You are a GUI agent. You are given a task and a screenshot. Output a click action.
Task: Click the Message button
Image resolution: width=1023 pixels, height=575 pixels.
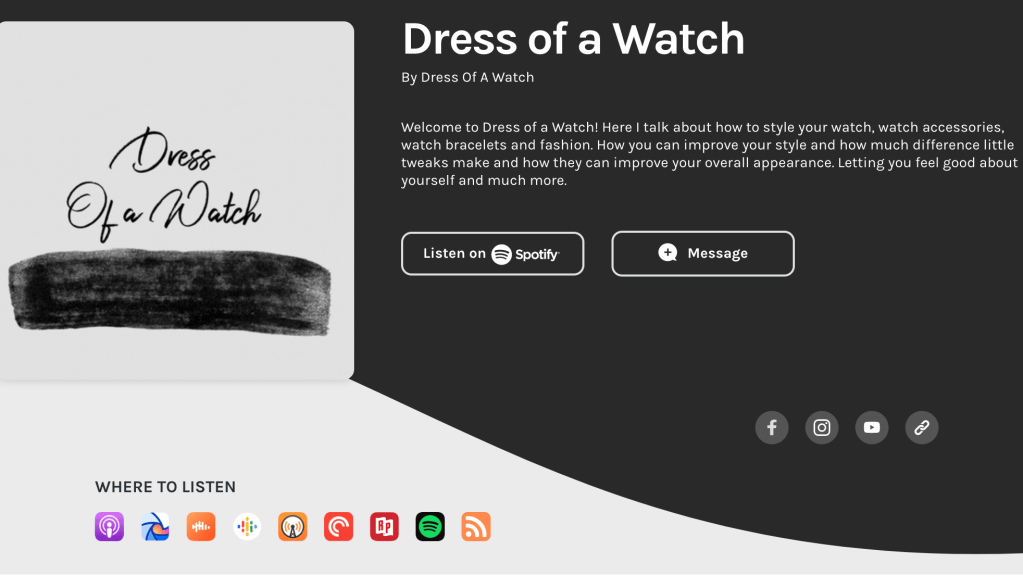pyautogui.click(x=703, y=253)
